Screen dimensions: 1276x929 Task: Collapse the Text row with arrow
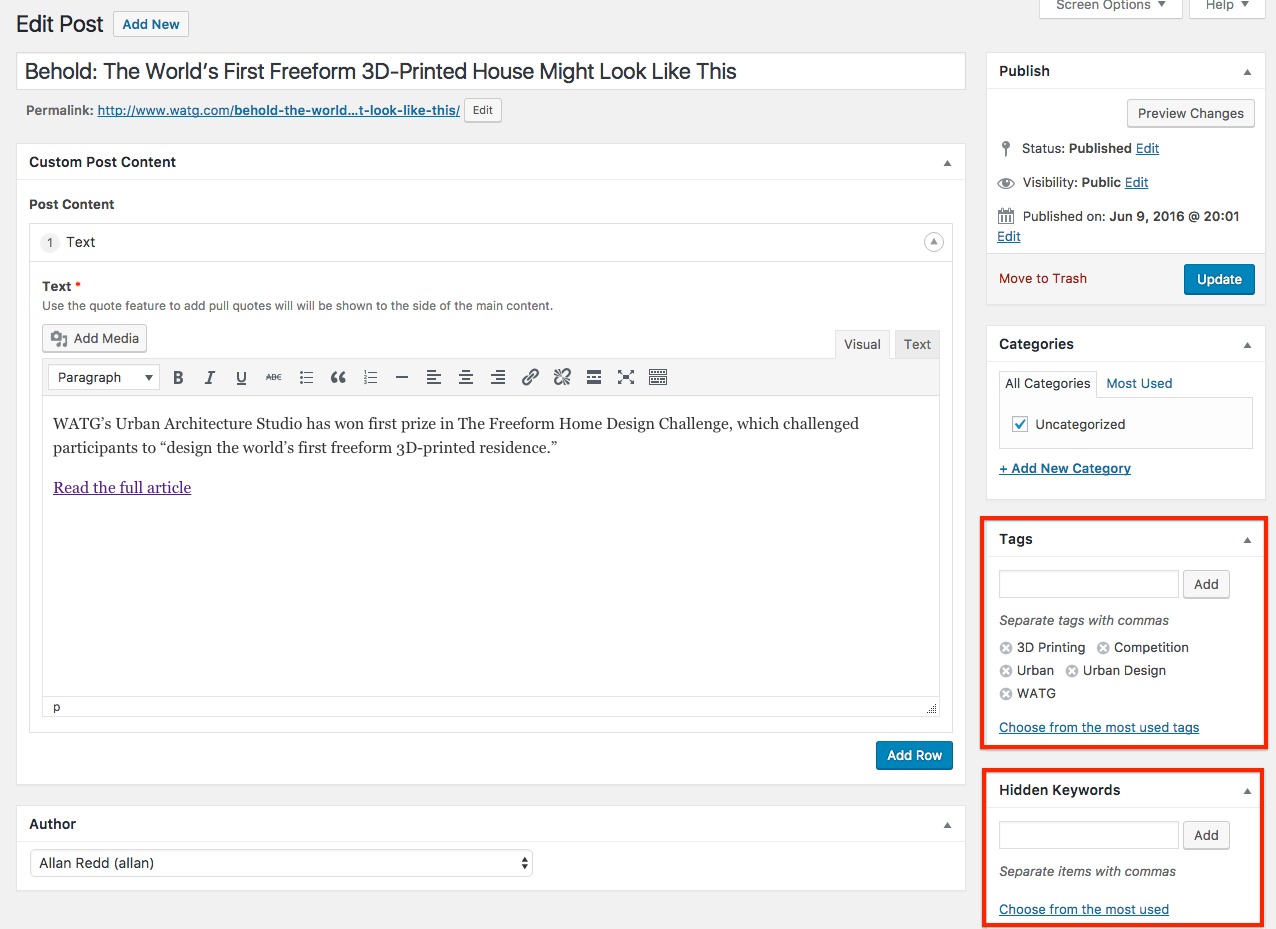[x=933, y=242]
